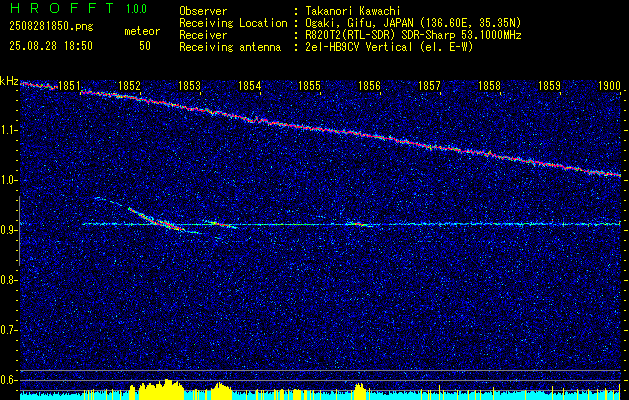This screenshot has width=629, height=400.
Task: Click the 1858 time marker
Action: (x=489, y=86)
